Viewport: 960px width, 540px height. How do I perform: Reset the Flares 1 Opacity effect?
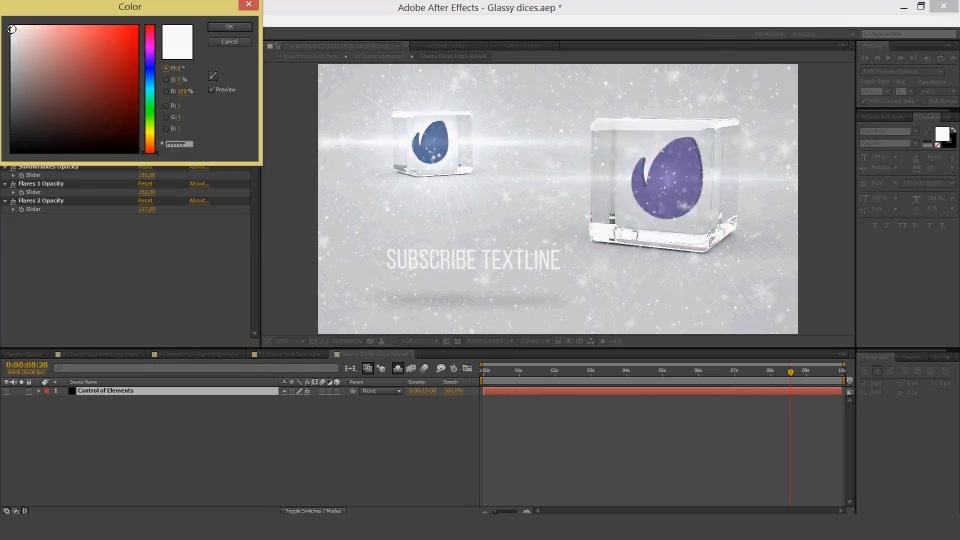[x=145, y=184]
